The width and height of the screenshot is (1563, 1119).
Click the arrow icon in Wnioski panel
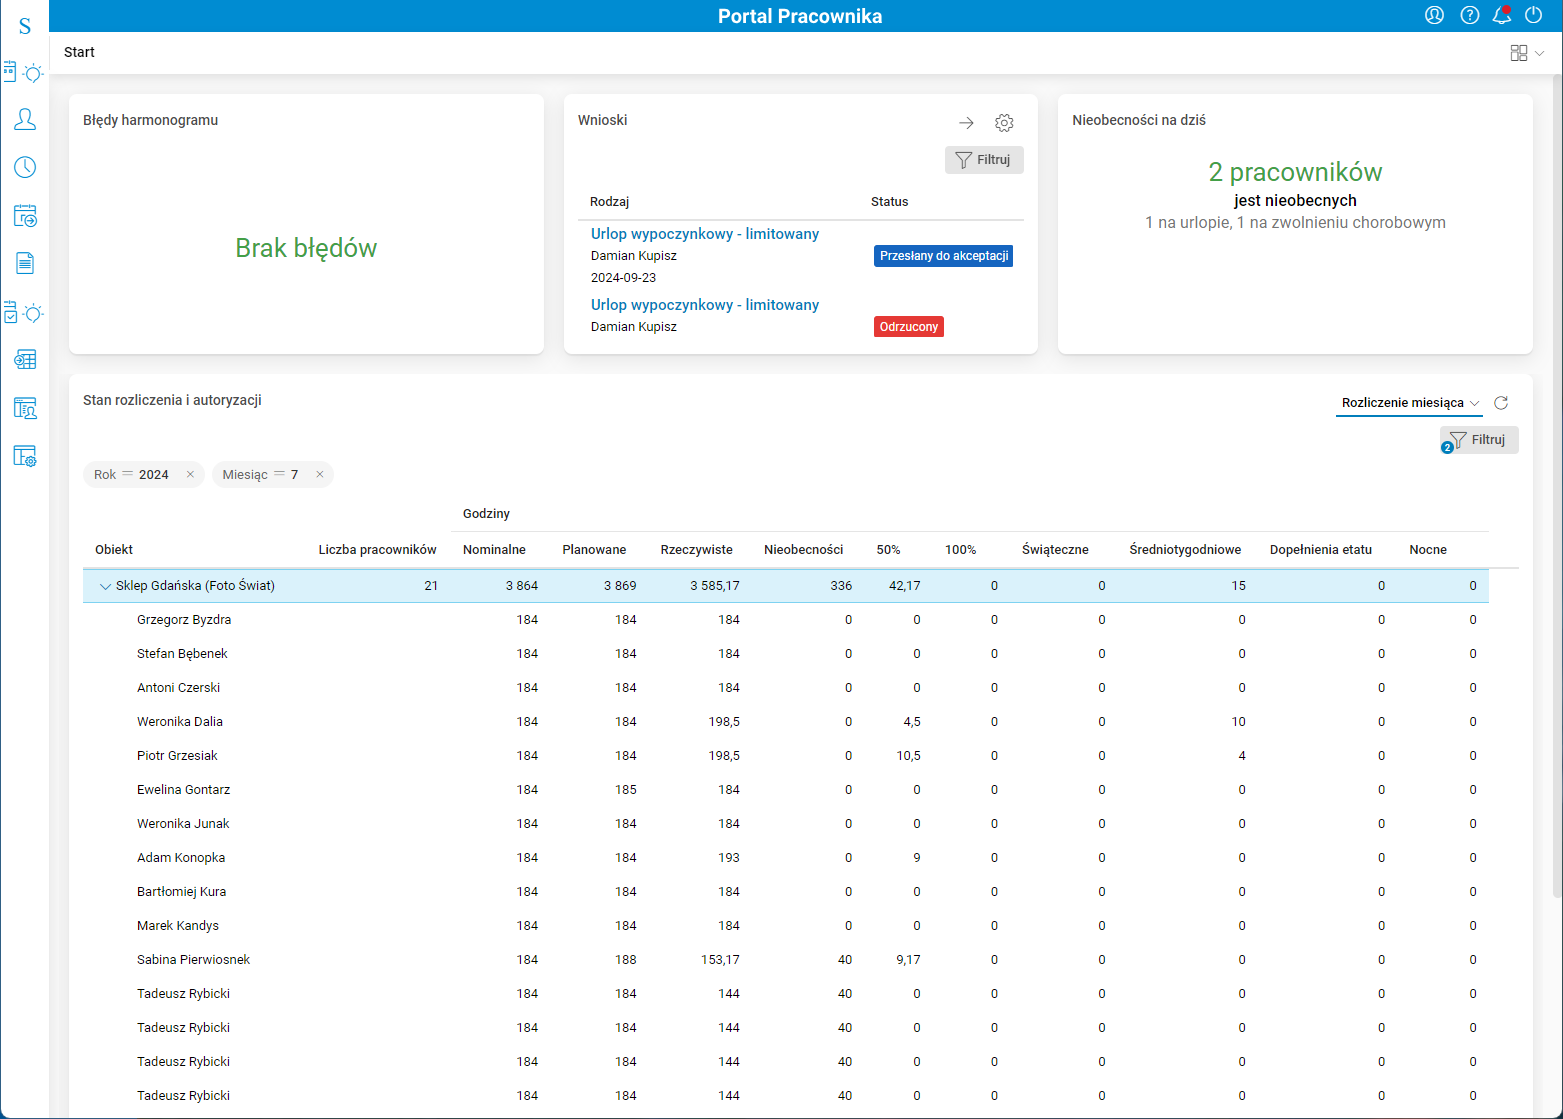pos(966,123)
